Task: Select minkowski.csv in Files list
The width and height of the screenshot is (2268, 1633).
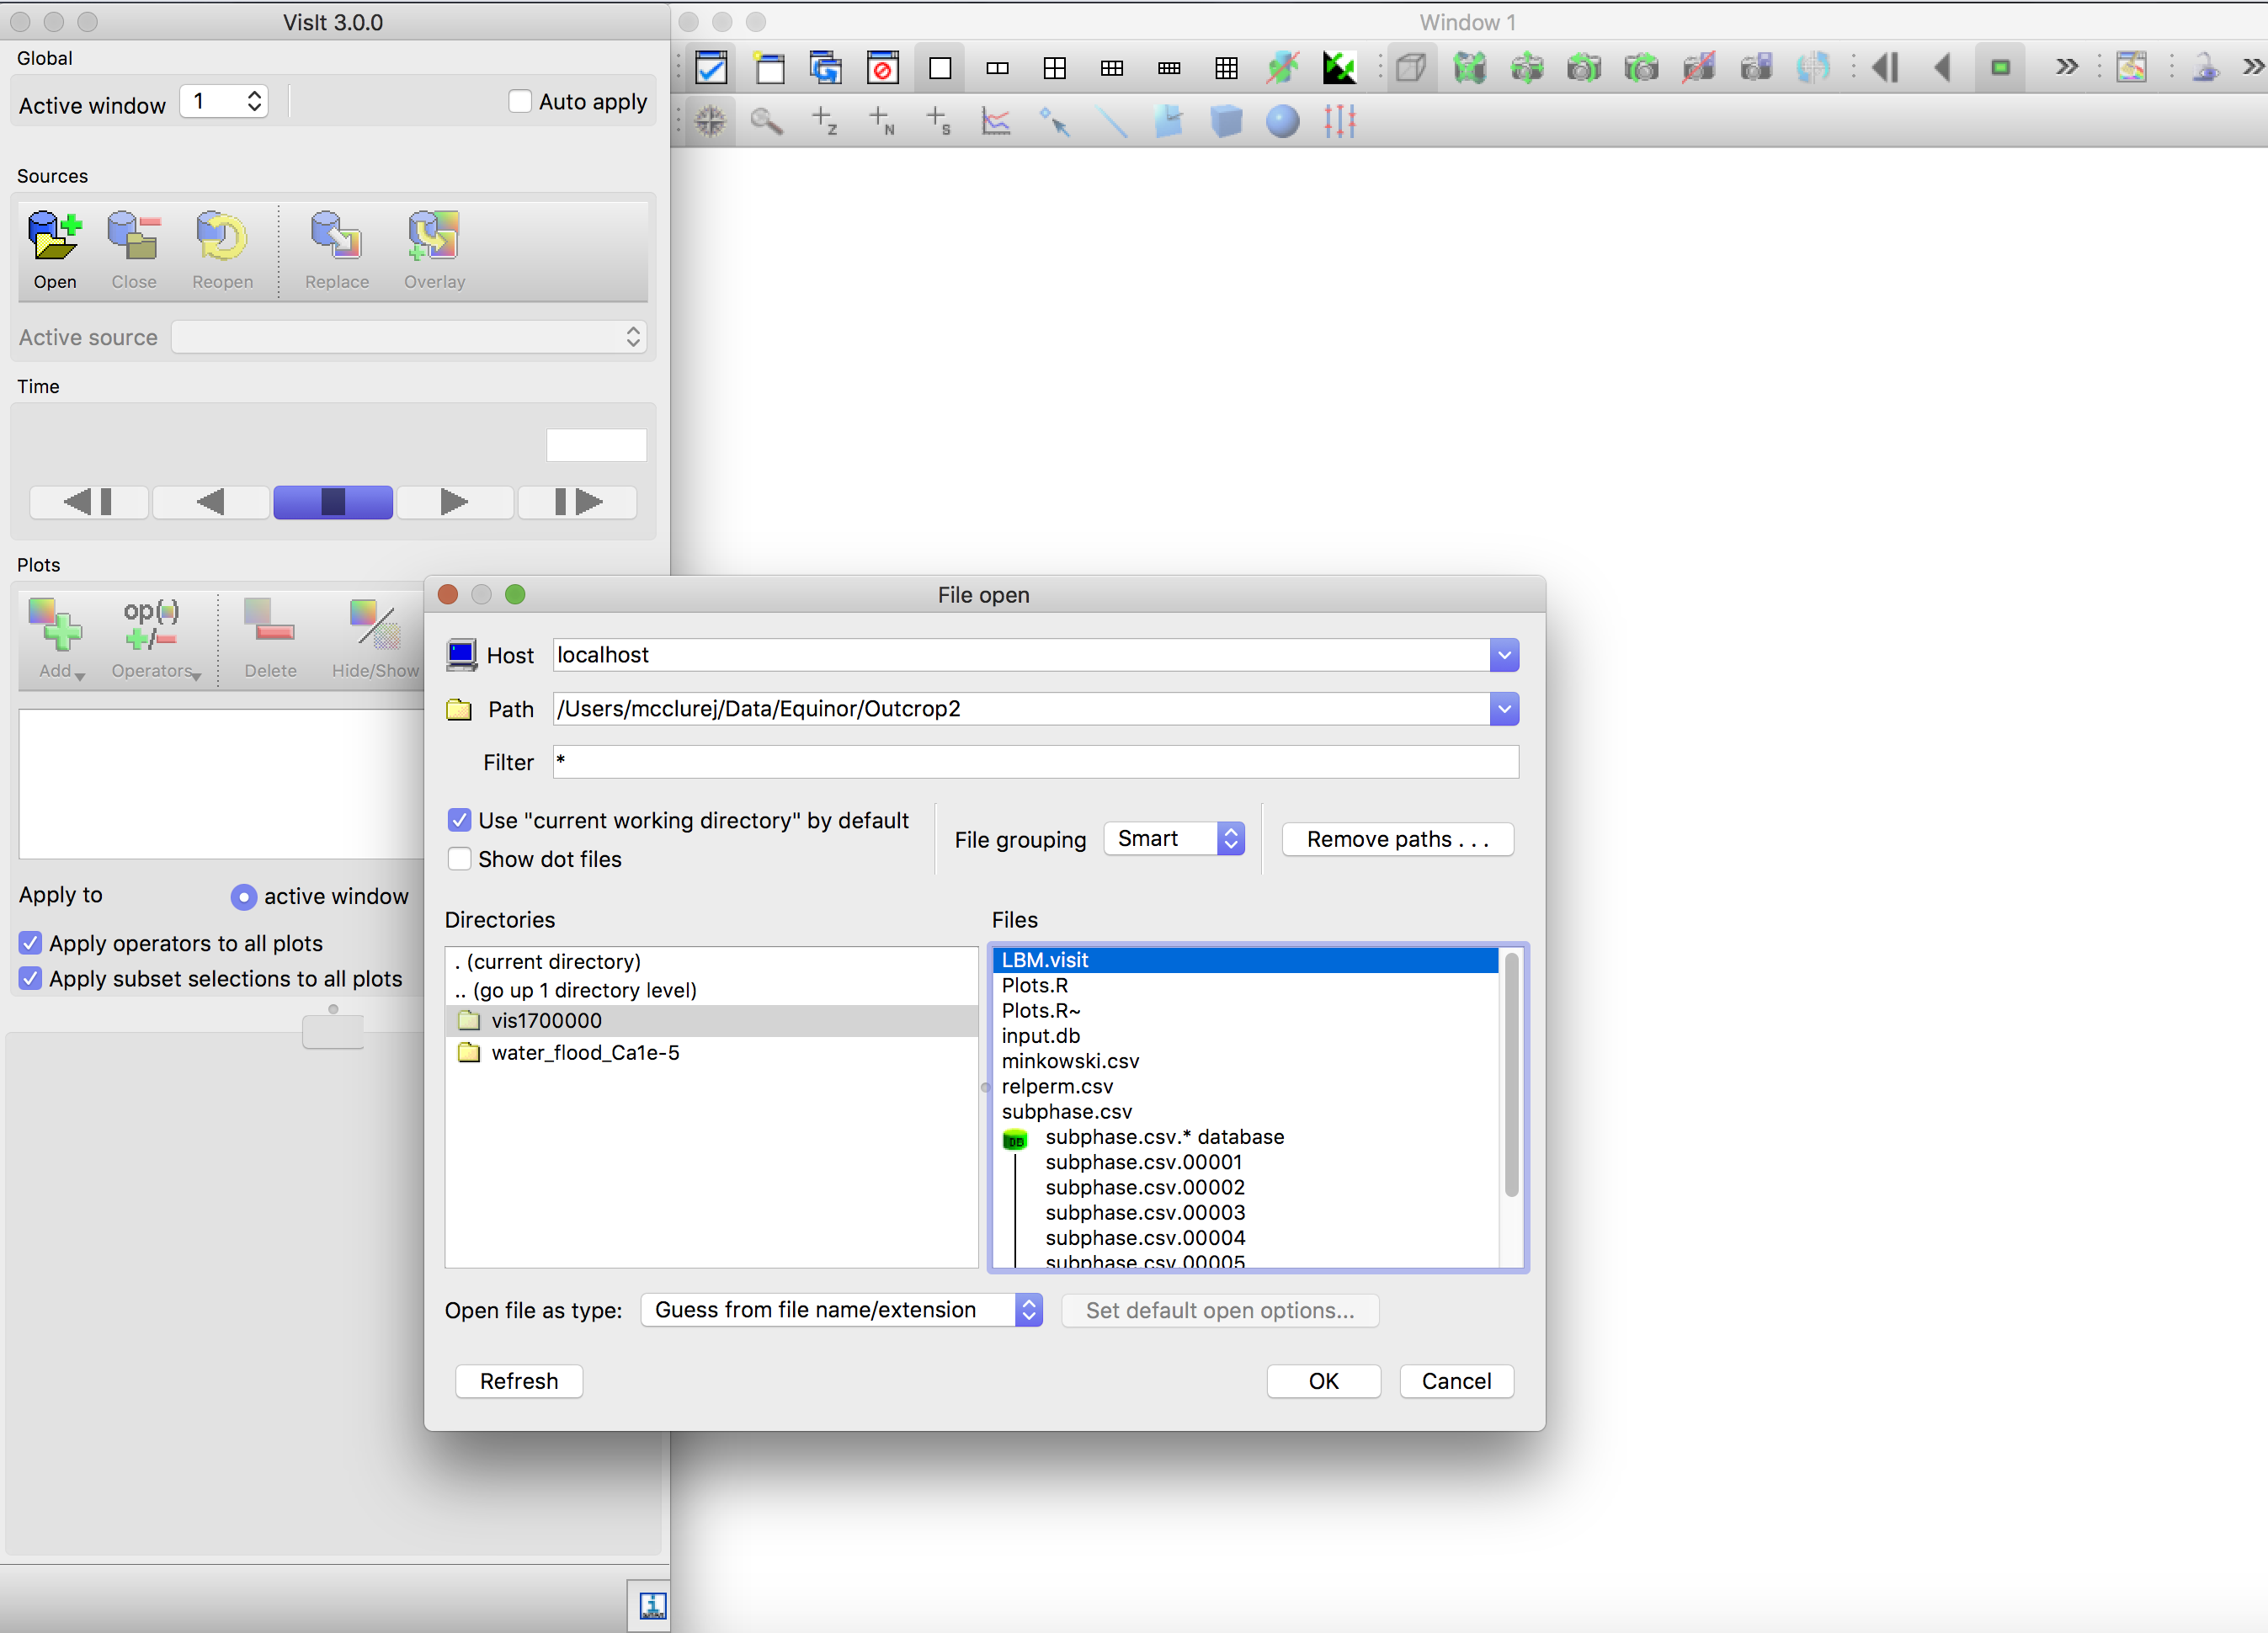Action: click(1070, 1061)
